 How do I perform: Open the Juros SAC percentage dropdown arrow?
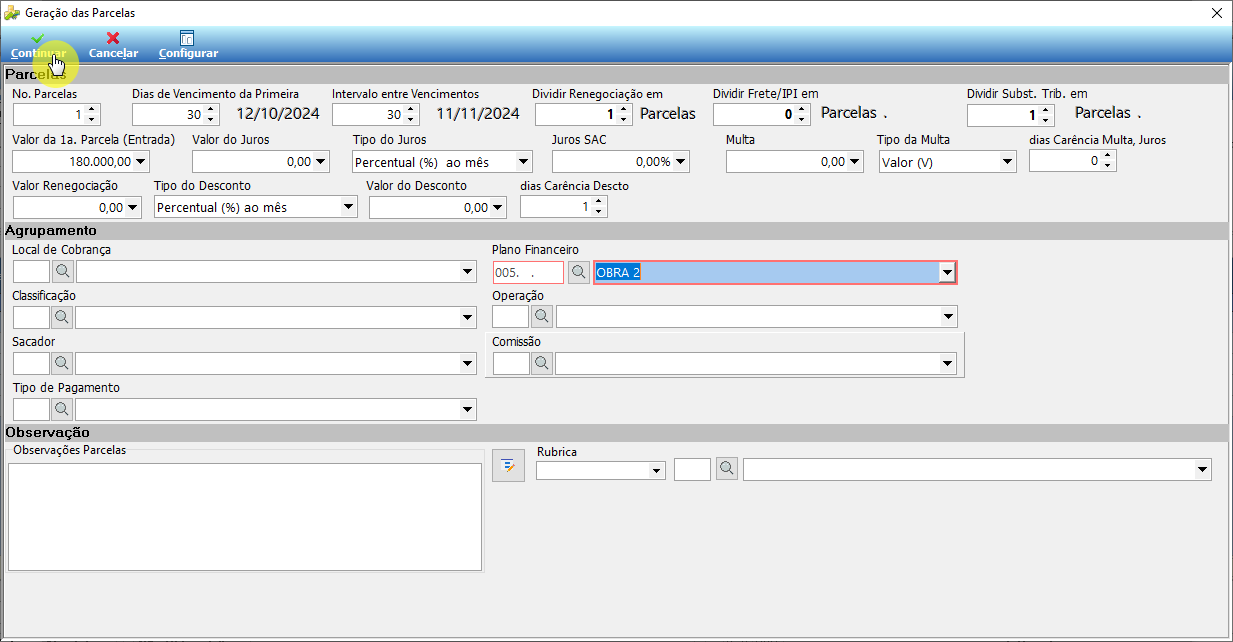680,161
